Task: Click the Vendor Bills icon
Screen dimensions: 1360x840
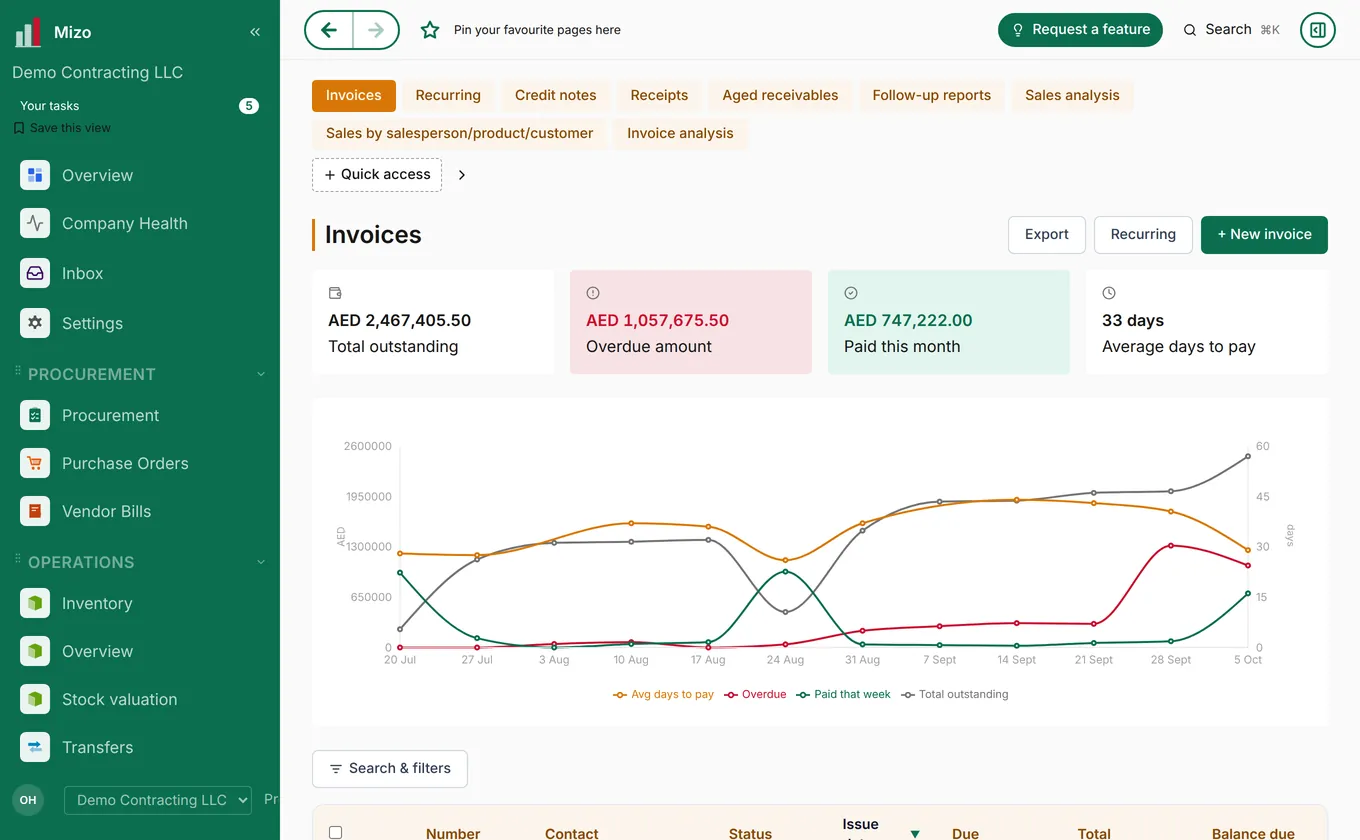Action: [35, 511]
